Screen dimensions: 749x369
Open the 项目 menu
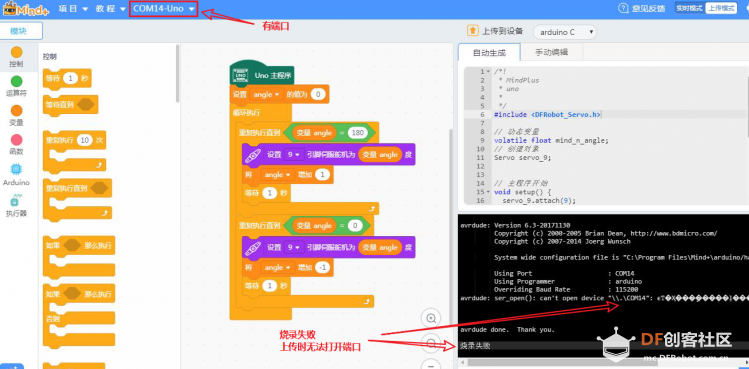[73, 9]
